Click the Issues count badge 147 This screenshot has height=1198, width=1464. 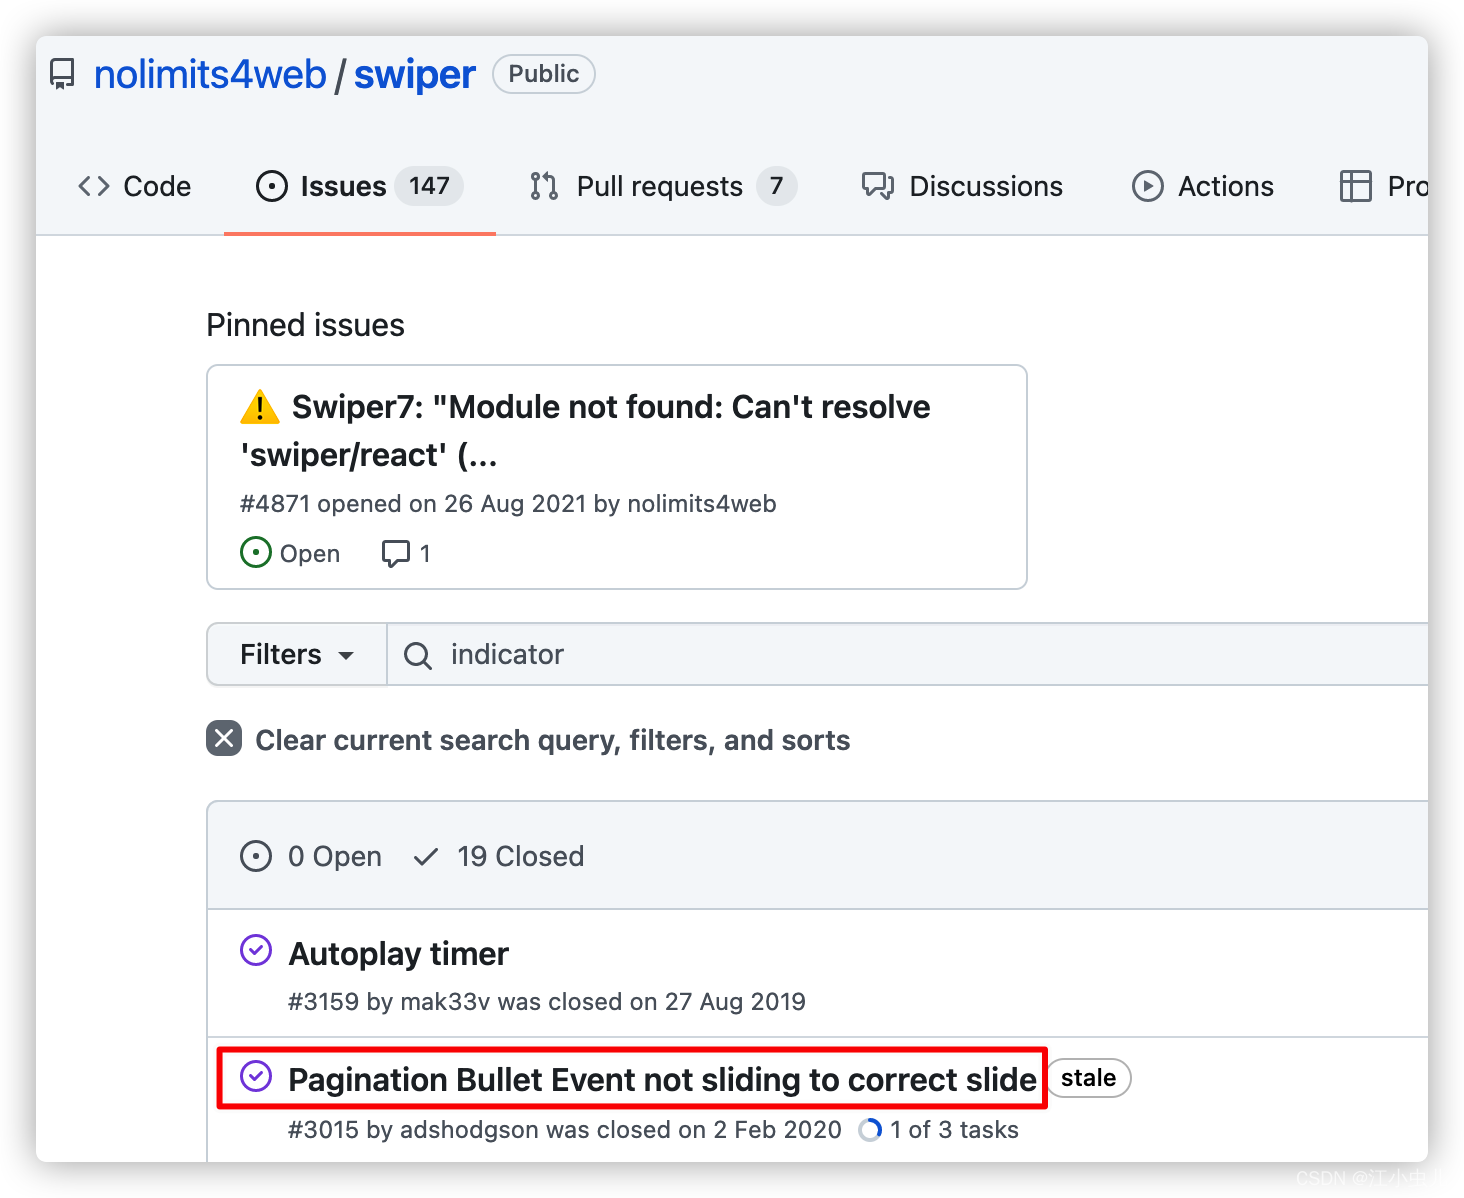[x=429, y=186]
